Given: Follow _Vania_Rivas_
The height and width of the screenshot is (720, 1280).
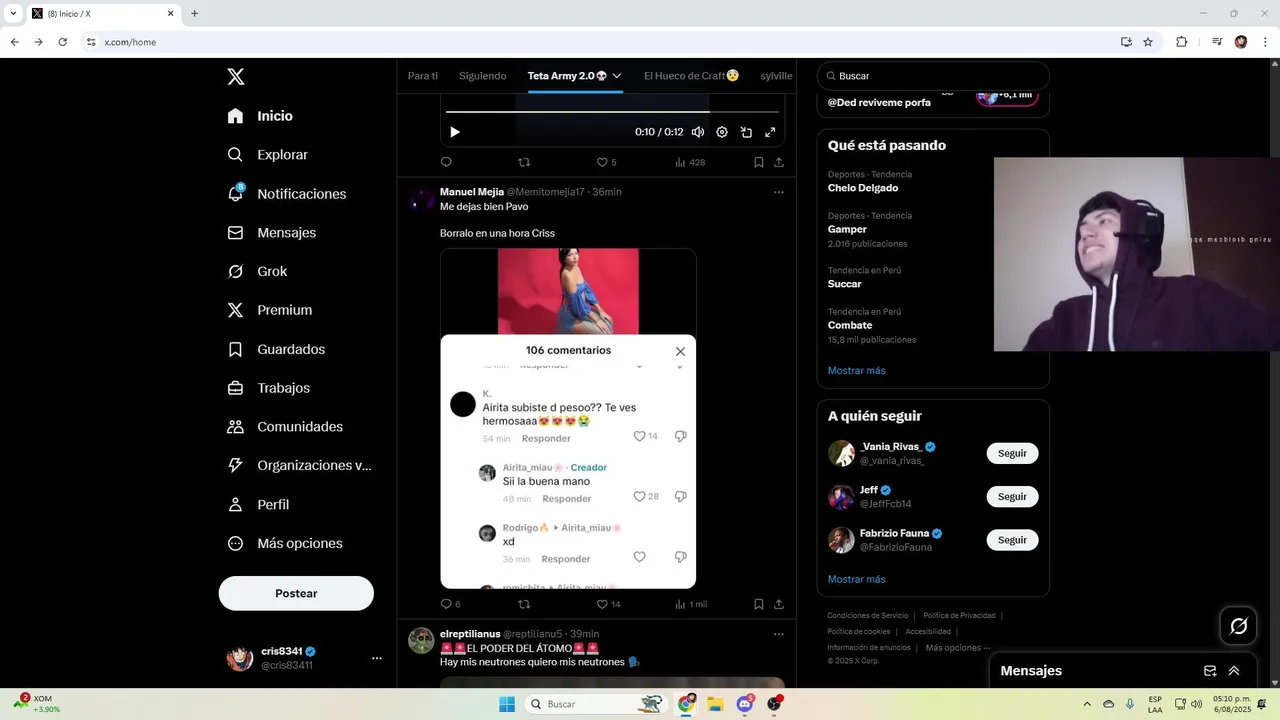Looking at the screenshot, I should tap(1012, 453).
